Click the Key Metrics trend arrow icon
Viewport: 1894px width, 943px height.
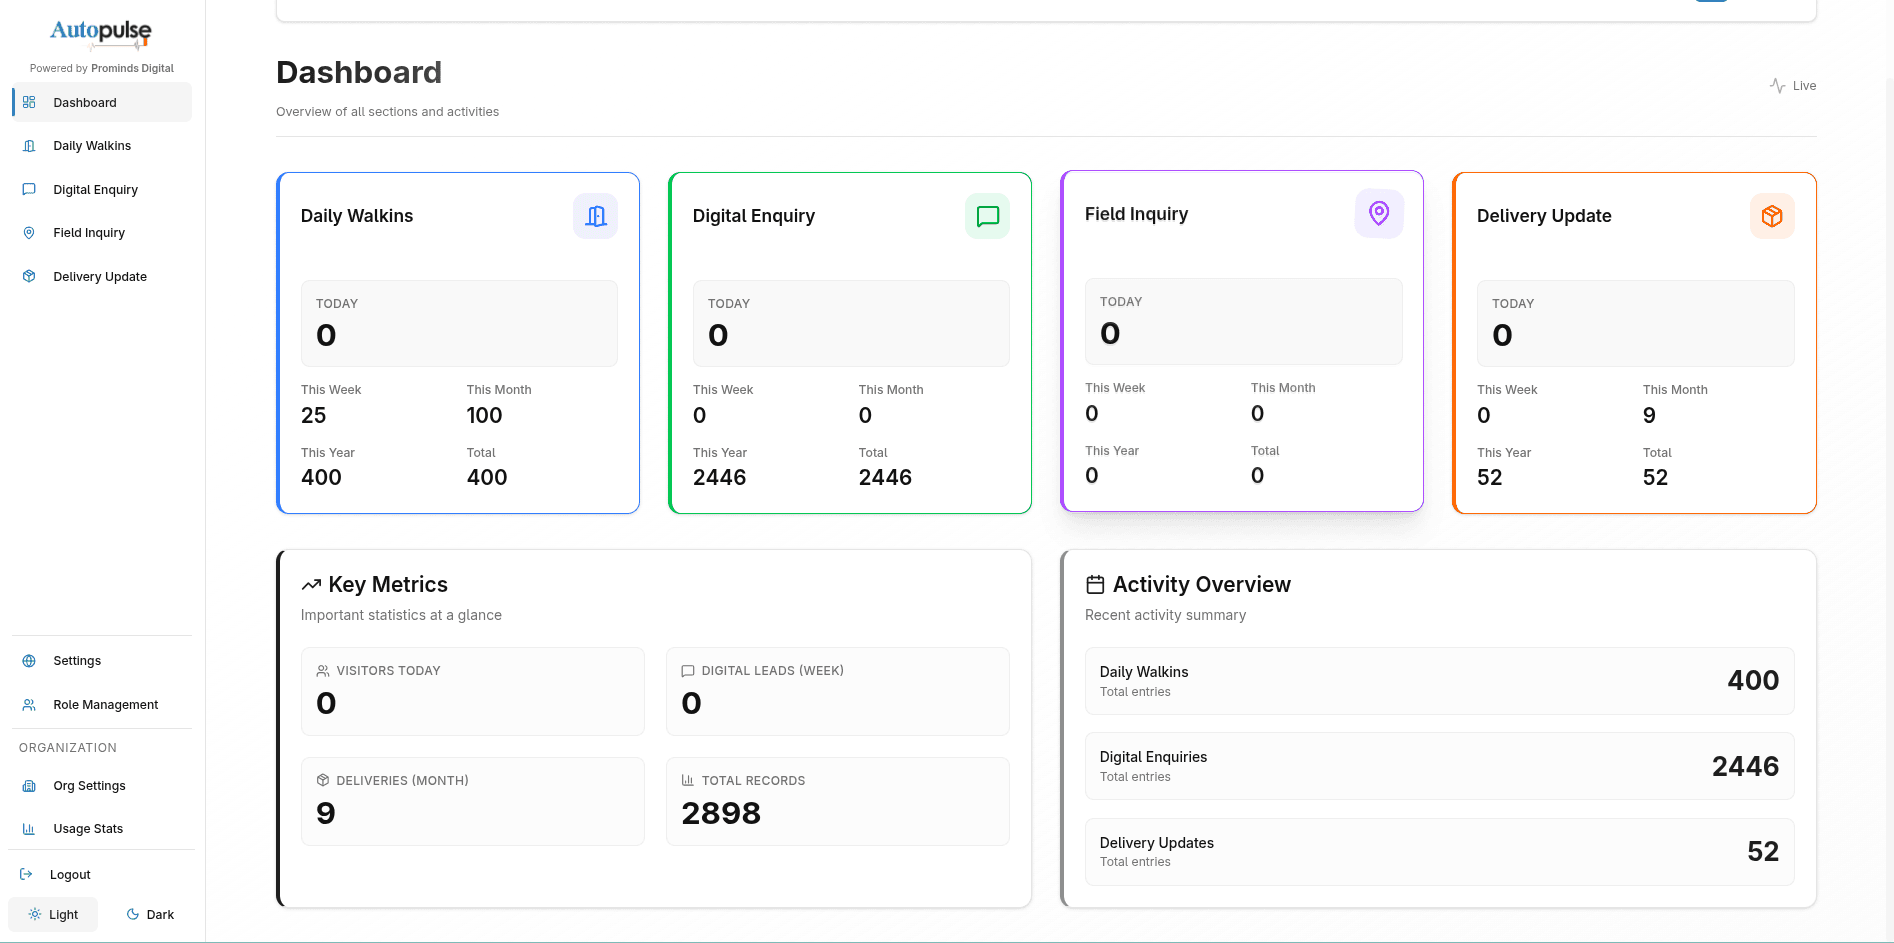point(311,584)
